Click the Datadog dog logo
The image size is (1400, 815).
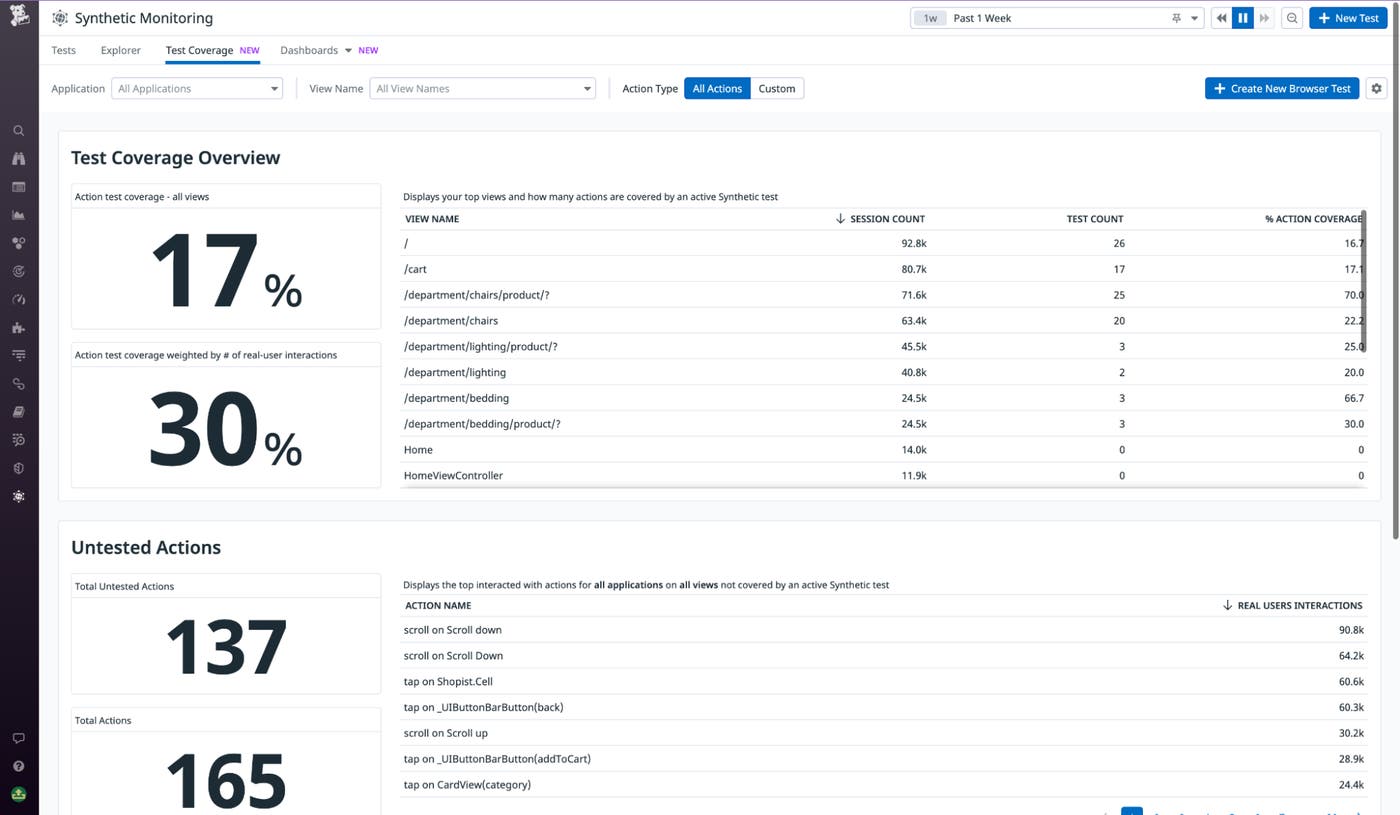[x=19, y=16]
